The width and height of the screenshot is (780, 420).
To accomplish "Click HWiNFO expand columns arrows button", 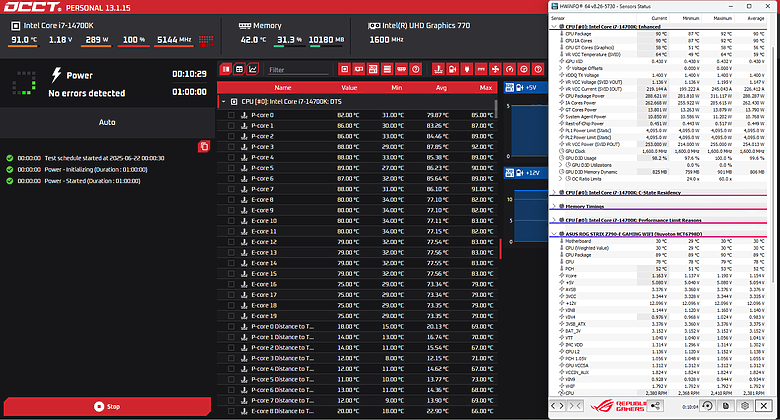I will pos(557,406).
